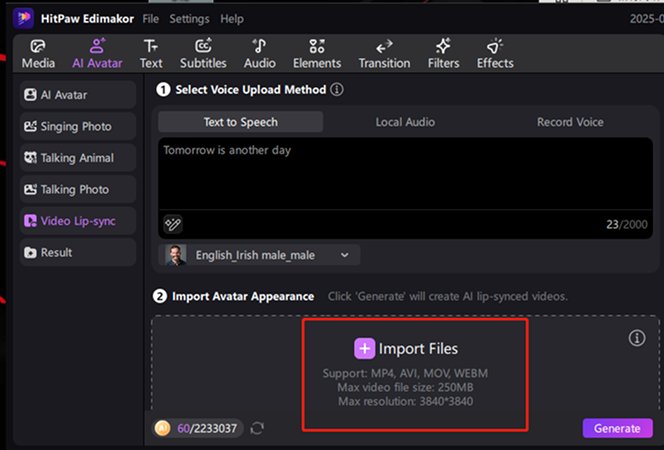
Task: Select AI Avatar in the sidebar
Action: [x=78, y=95]
